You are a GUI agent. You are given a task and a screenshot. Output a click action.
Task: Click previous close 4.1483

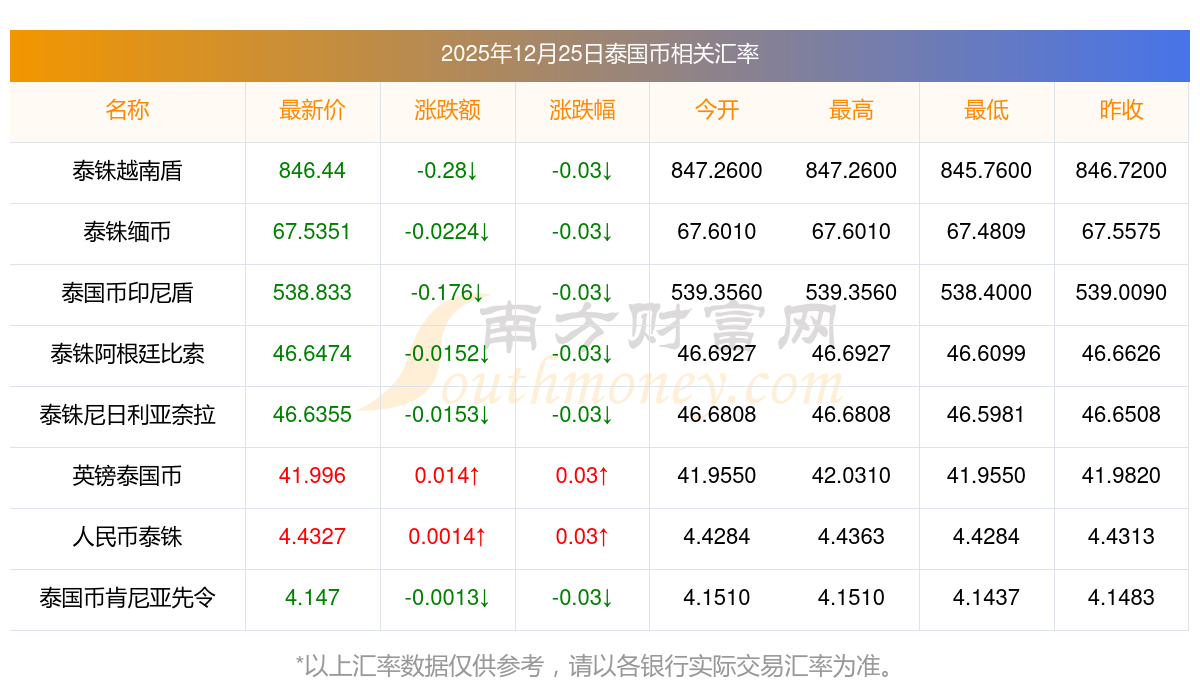1121,598
